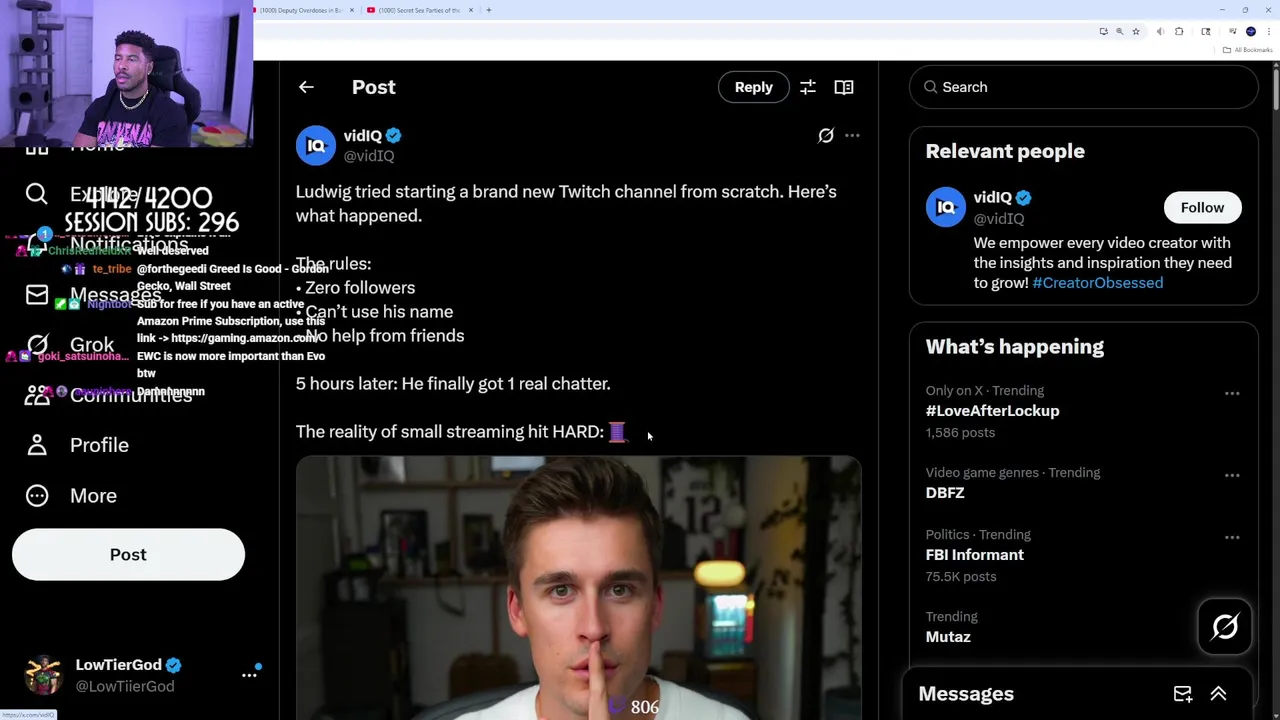The image size is (1280, 720).
Task: Close the Deputy Overdoses browser tab
Action: click(x=352, y=10)
